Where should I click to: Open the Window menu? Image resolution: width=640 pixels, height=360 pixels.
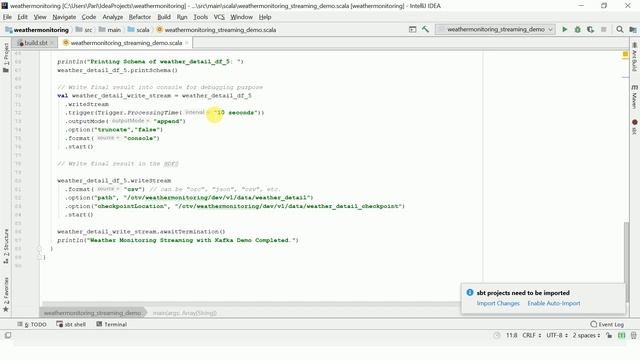point(241,17)
